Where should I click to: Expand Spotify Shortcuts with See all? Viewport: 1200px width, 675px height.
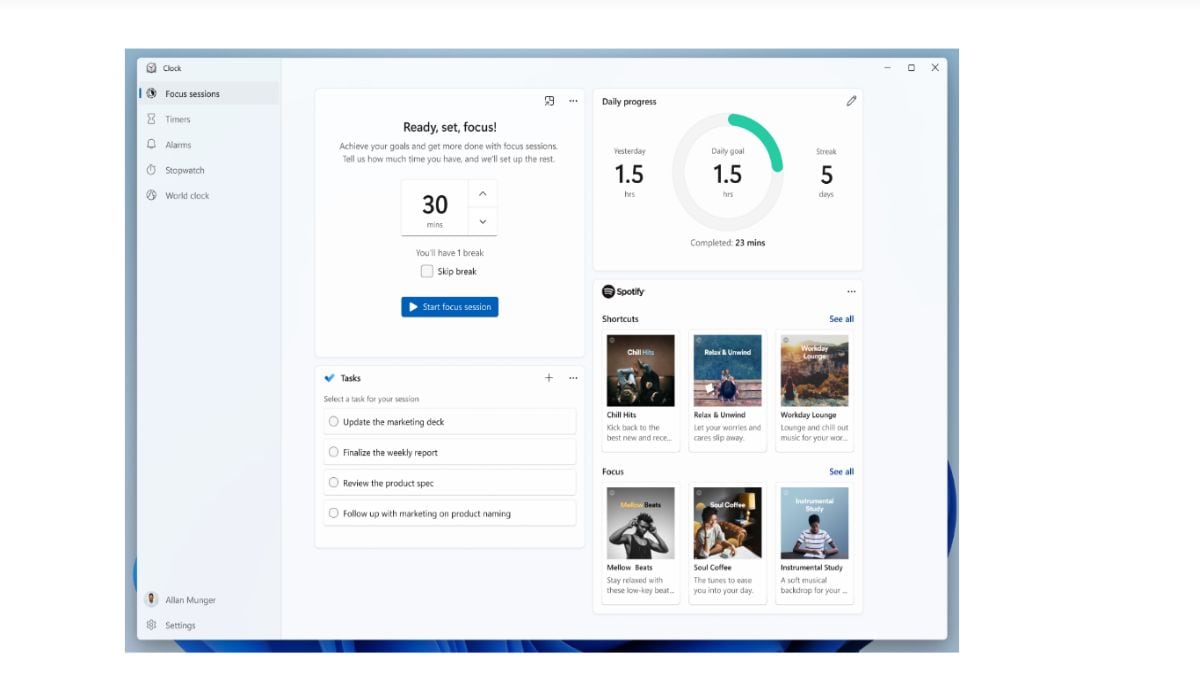841,319
